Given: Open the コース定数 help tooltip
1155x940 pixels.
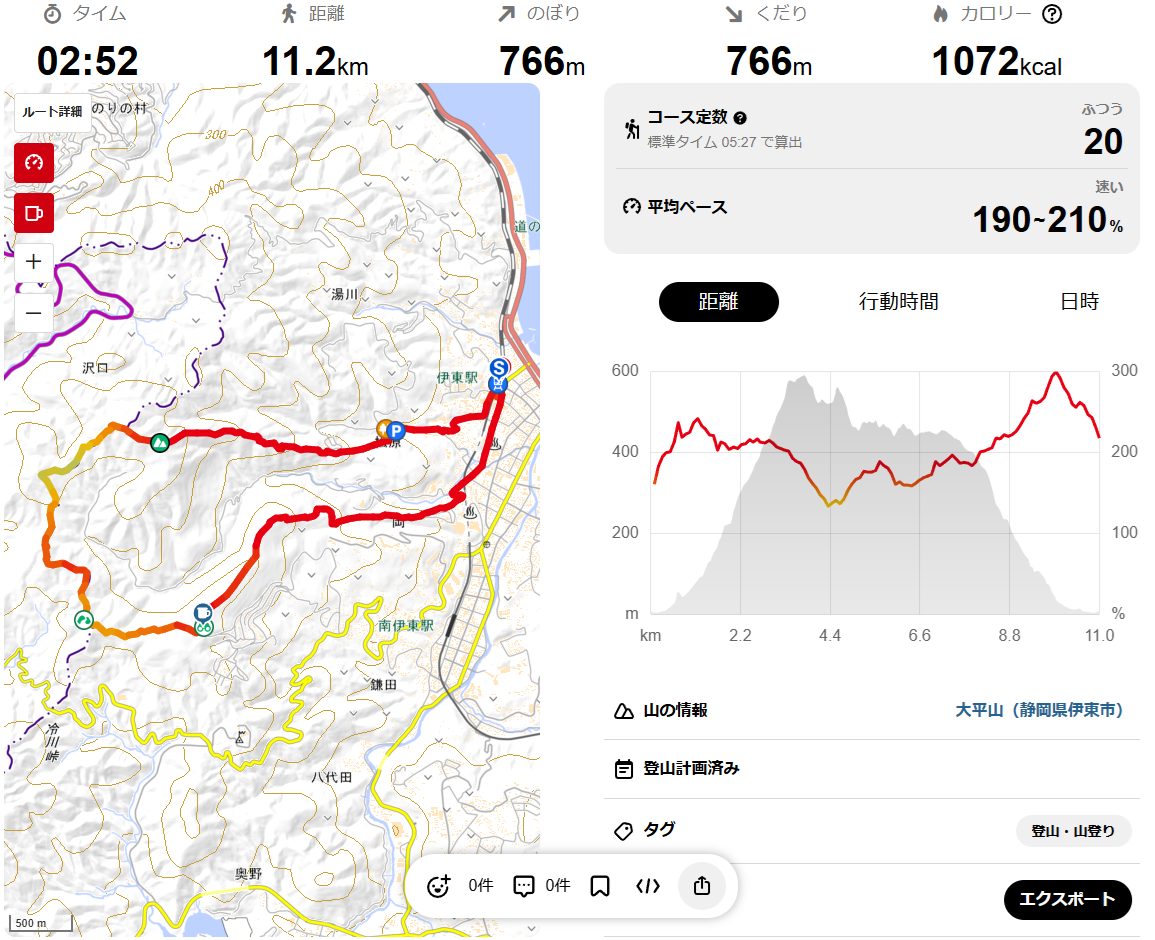Looking at the screenshot, I should [740, 118].
